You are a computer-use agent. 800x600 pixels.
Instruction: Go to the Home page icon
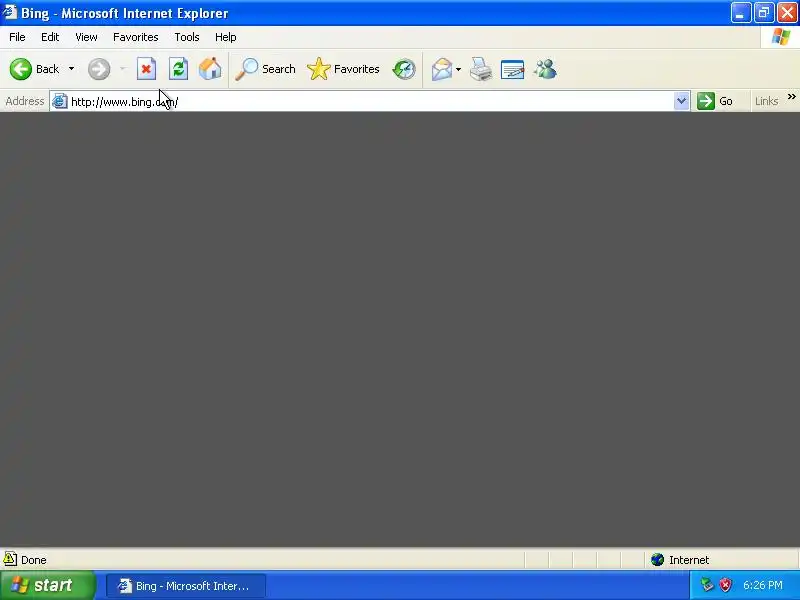(x=210, y=69)
